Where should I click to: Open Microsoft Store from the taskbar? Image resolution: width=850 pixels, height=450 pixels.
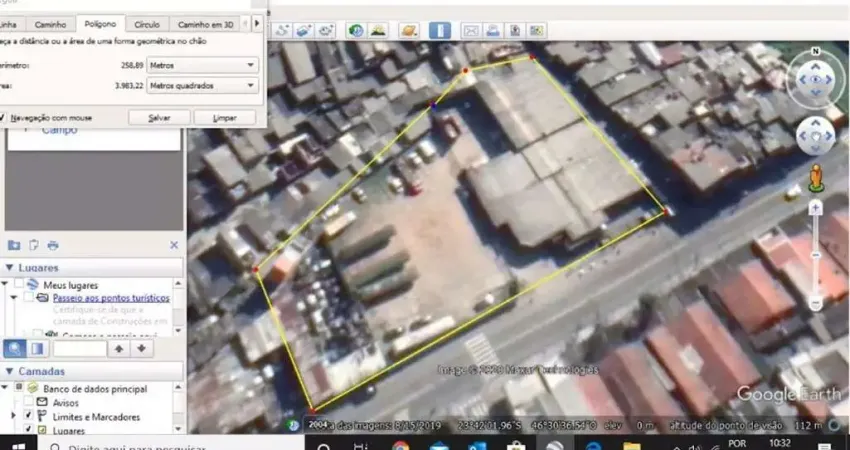516,446
